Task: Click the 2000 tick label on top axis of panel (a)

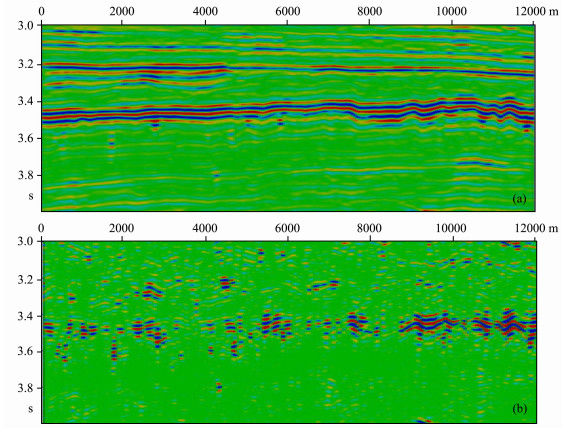Action: coord(122,11)
